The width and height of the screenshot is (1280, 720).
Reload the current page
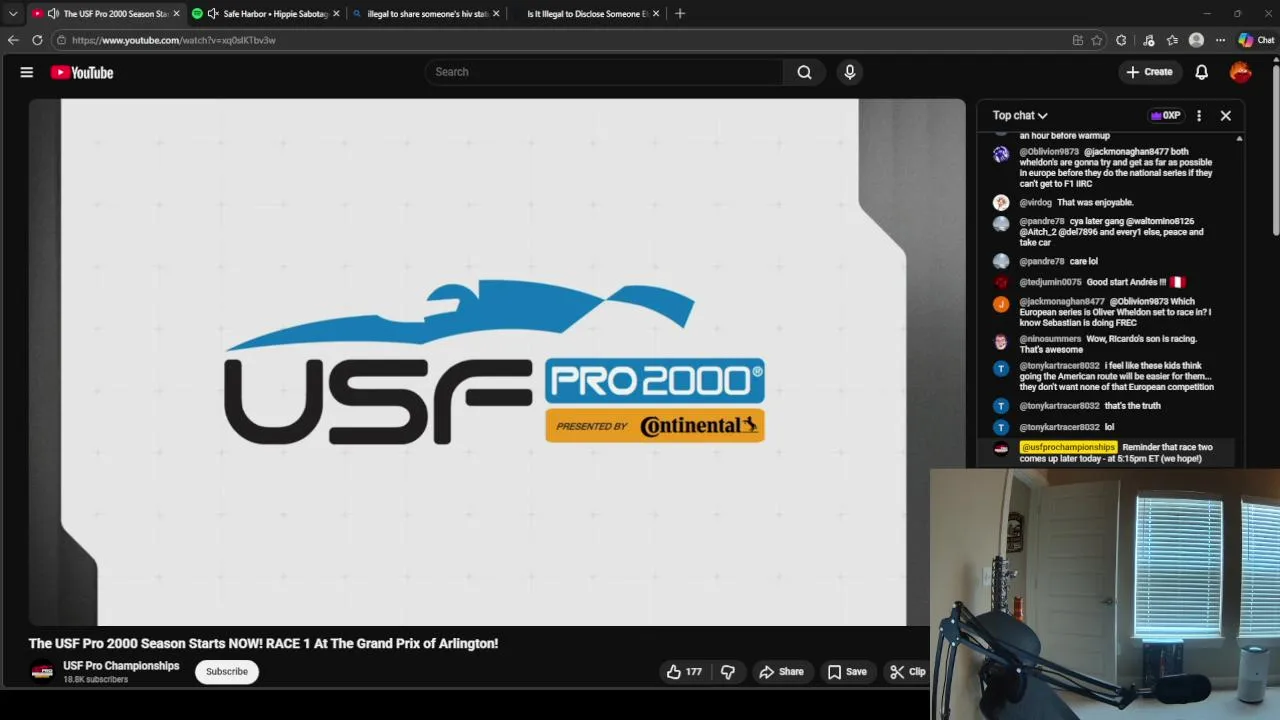[37, 40]
